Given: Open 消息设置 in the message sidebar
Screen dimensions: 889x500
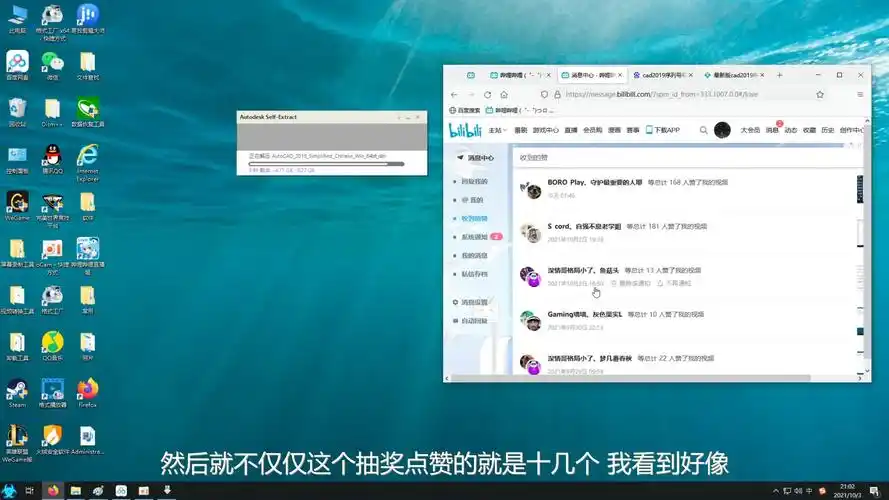Looking at the screenshot, I should pyautogui.click(x=474, y=302).
